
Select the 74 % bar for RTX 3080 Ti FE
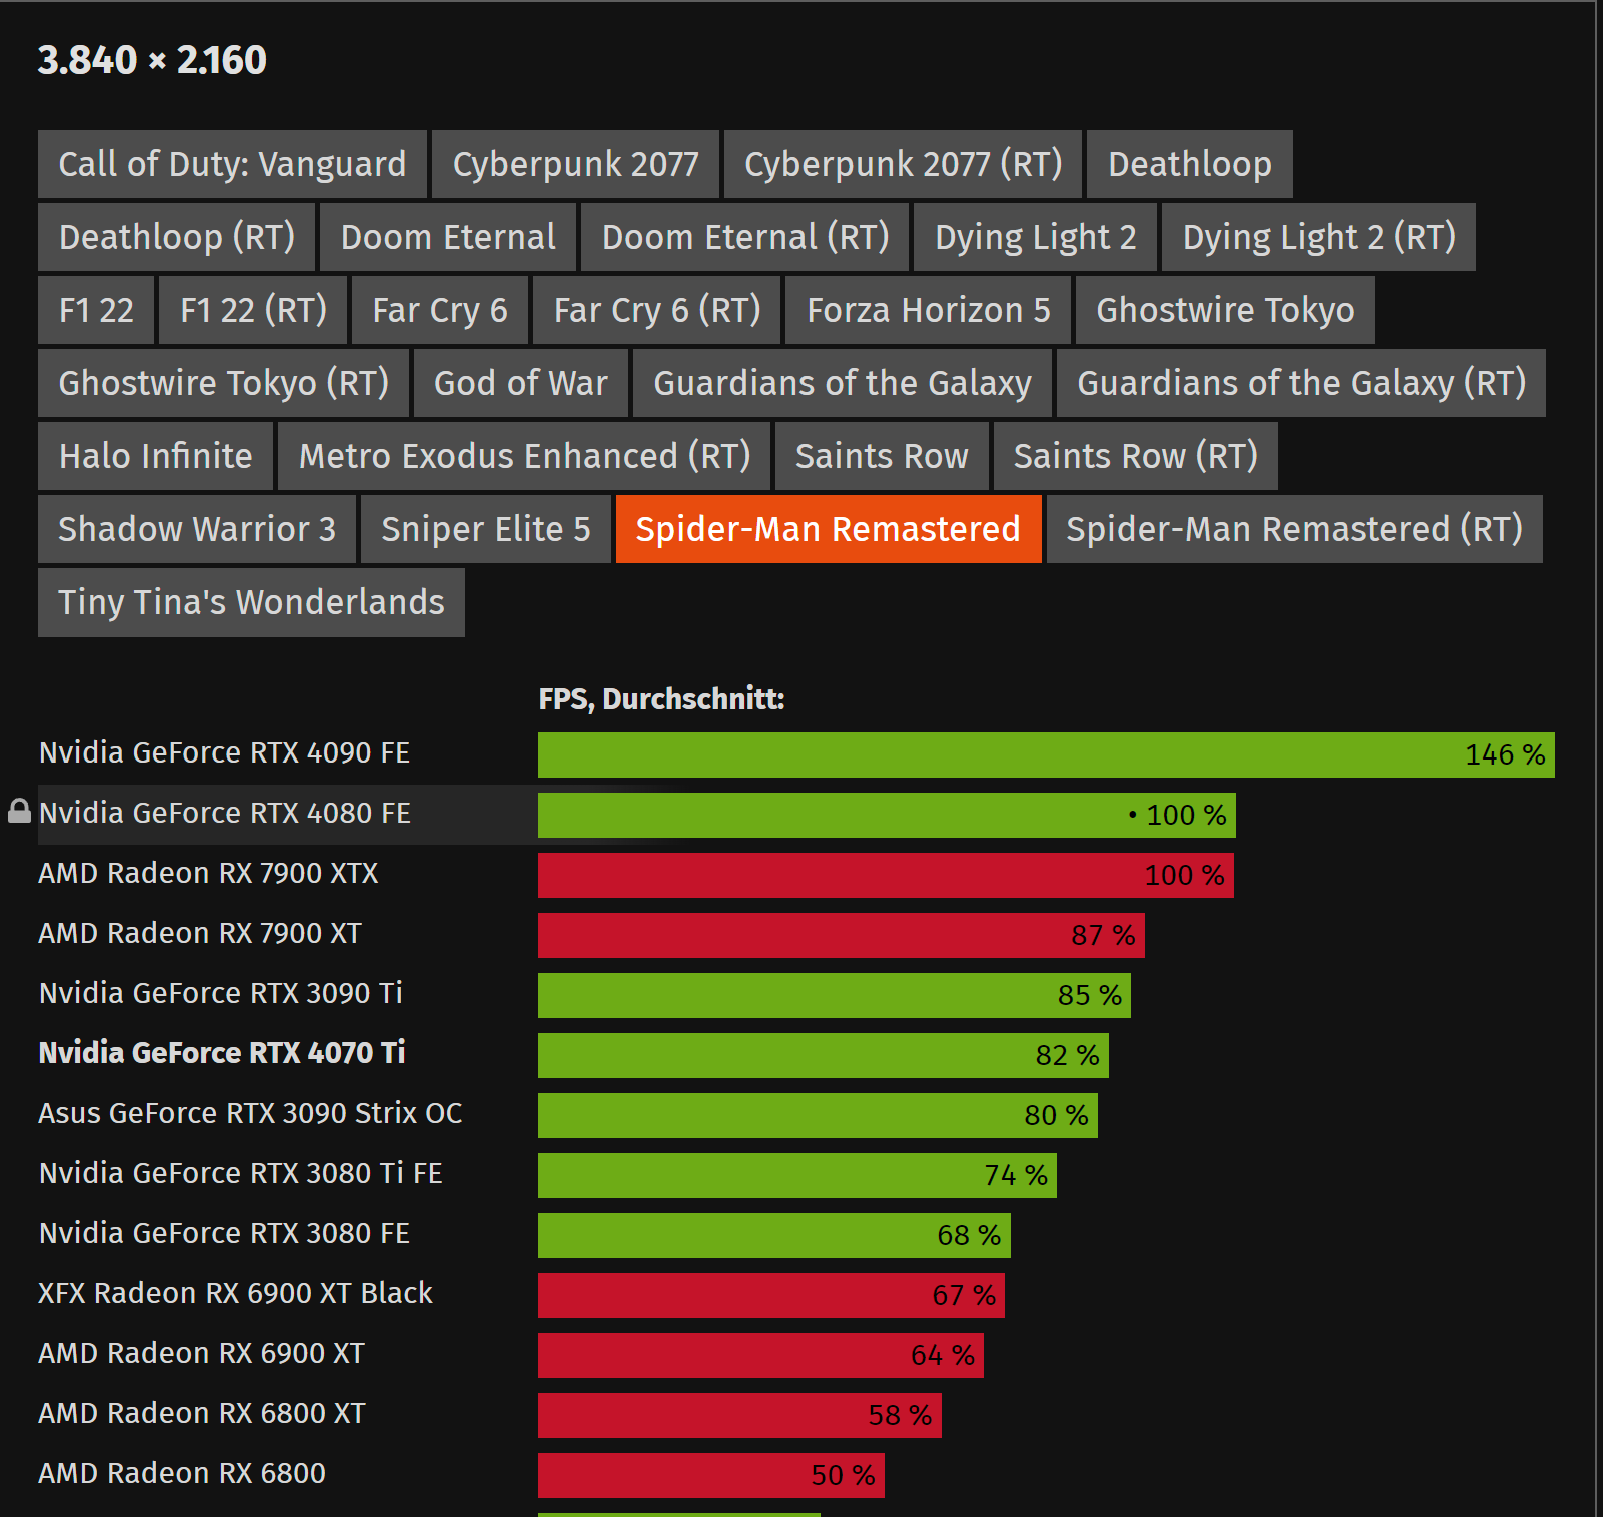coord(797,1175)
